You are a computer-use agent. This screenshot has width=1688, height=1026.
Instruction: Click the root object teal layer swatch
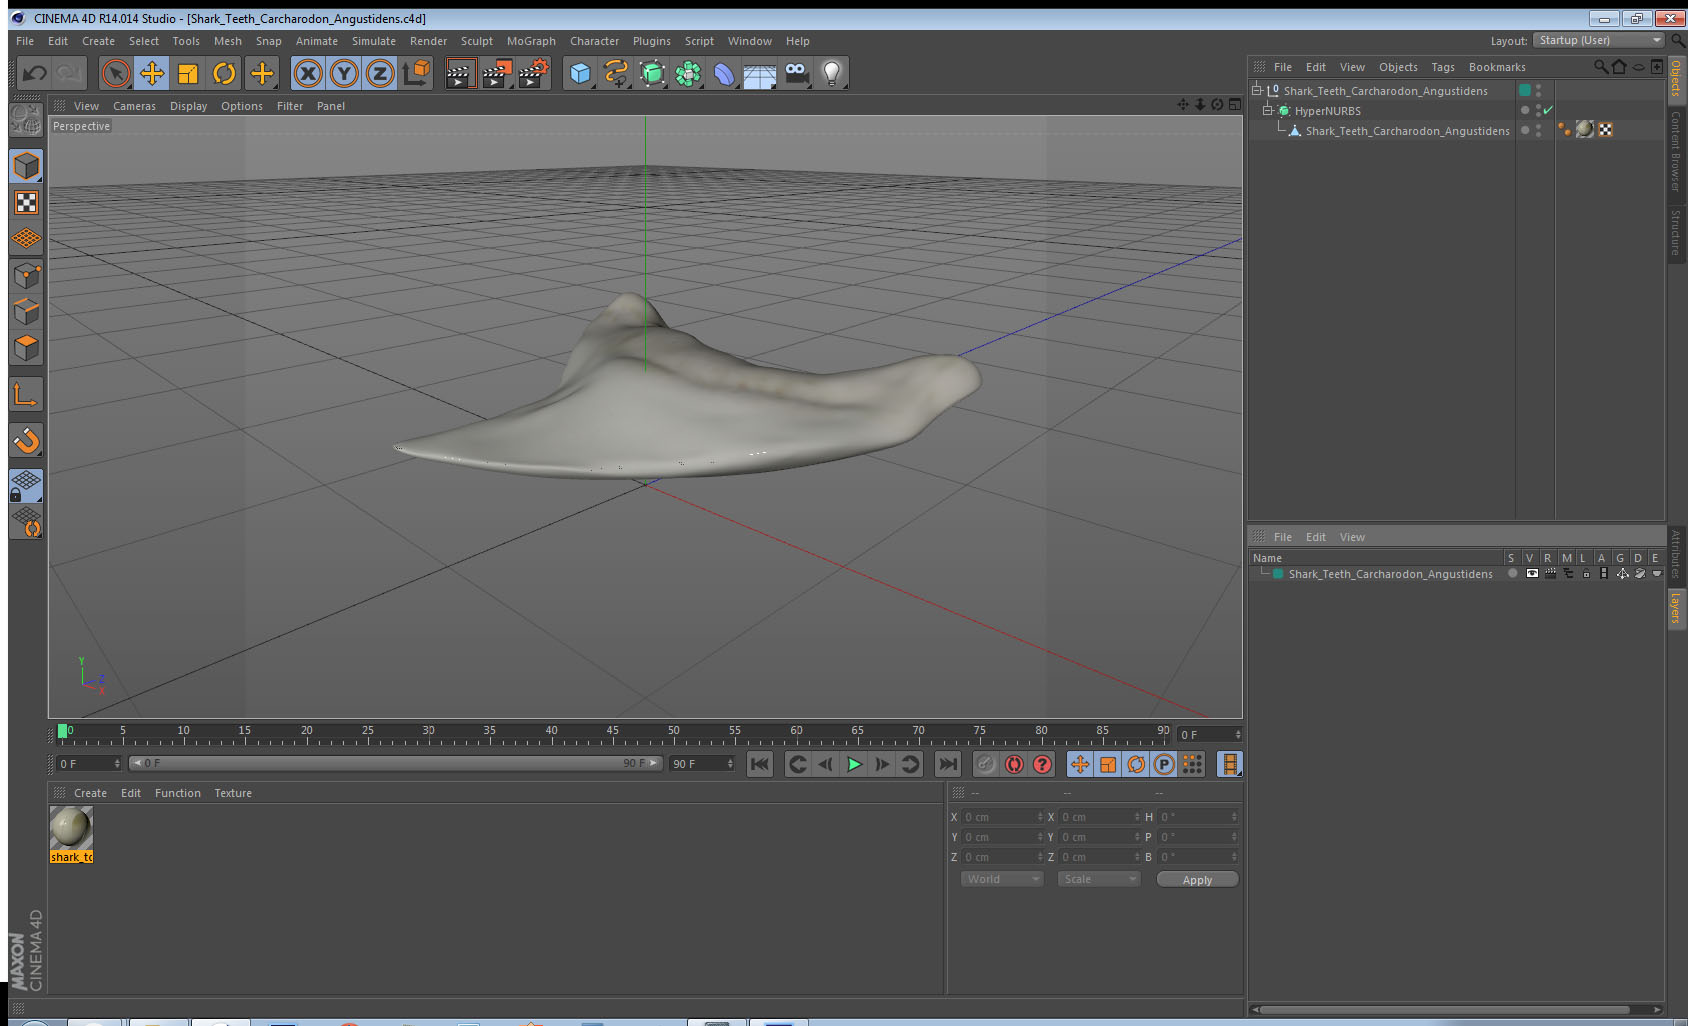[1525, 90]
